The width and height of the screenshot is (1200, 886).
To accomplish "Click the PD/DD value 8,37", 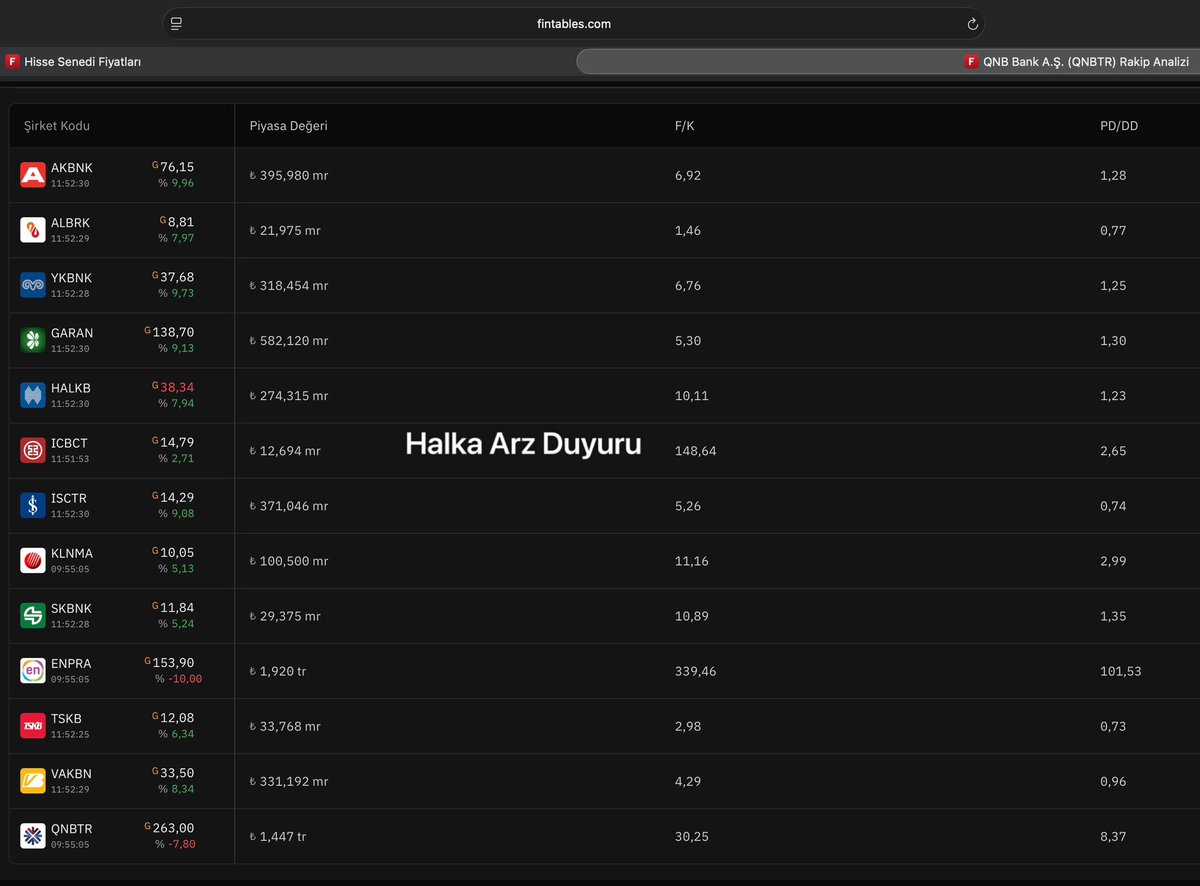I will tap(1113, 836).
